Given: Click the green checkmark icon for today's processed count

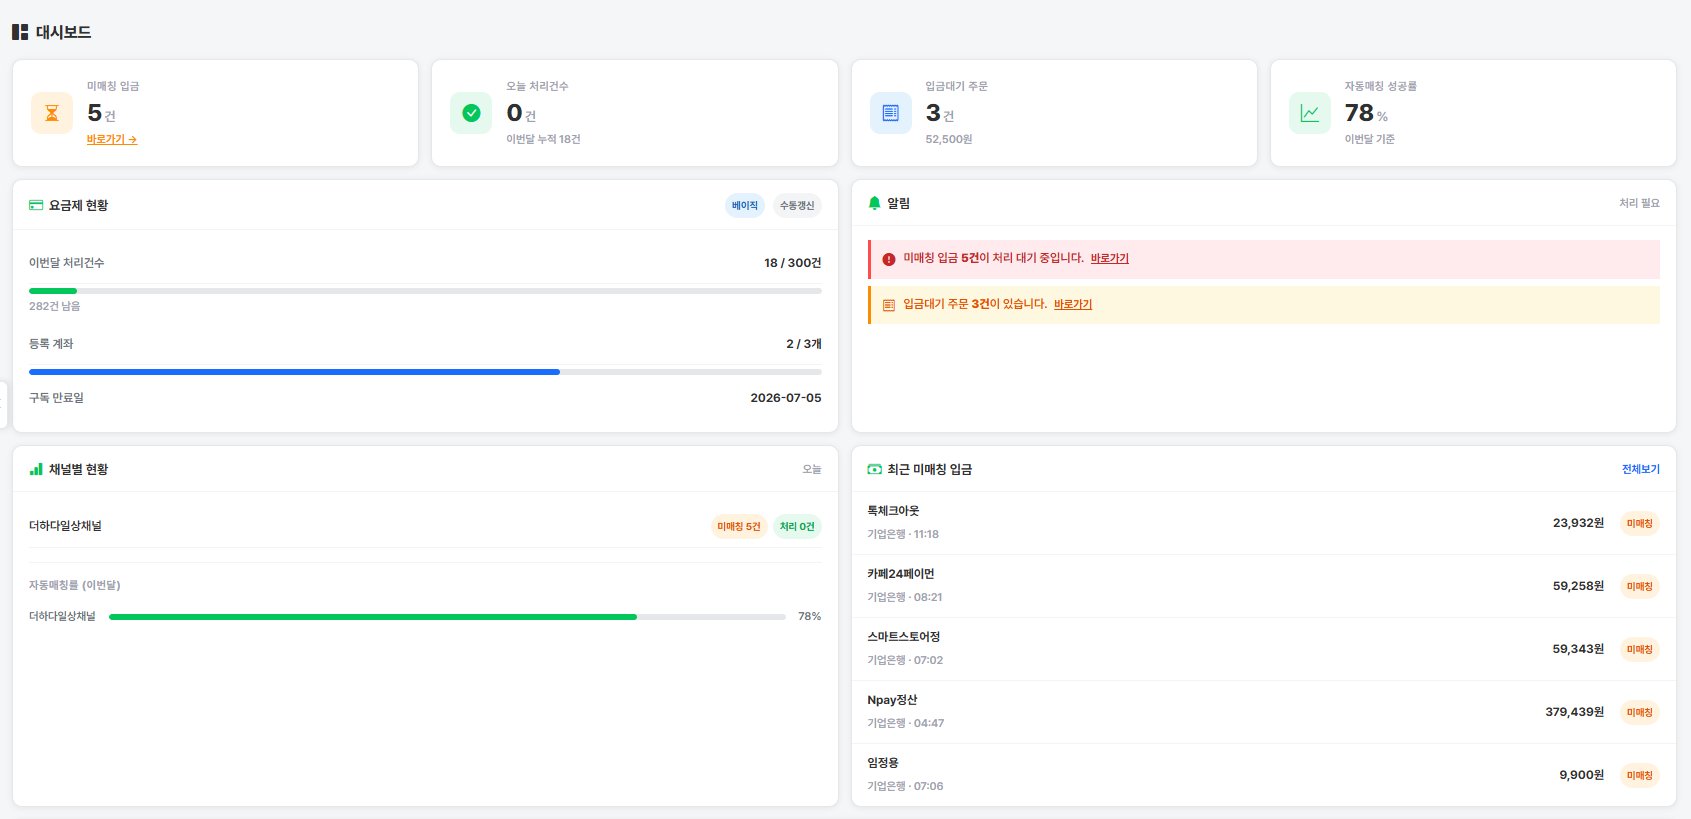Looking at the screenshot, I should (471, 113).
